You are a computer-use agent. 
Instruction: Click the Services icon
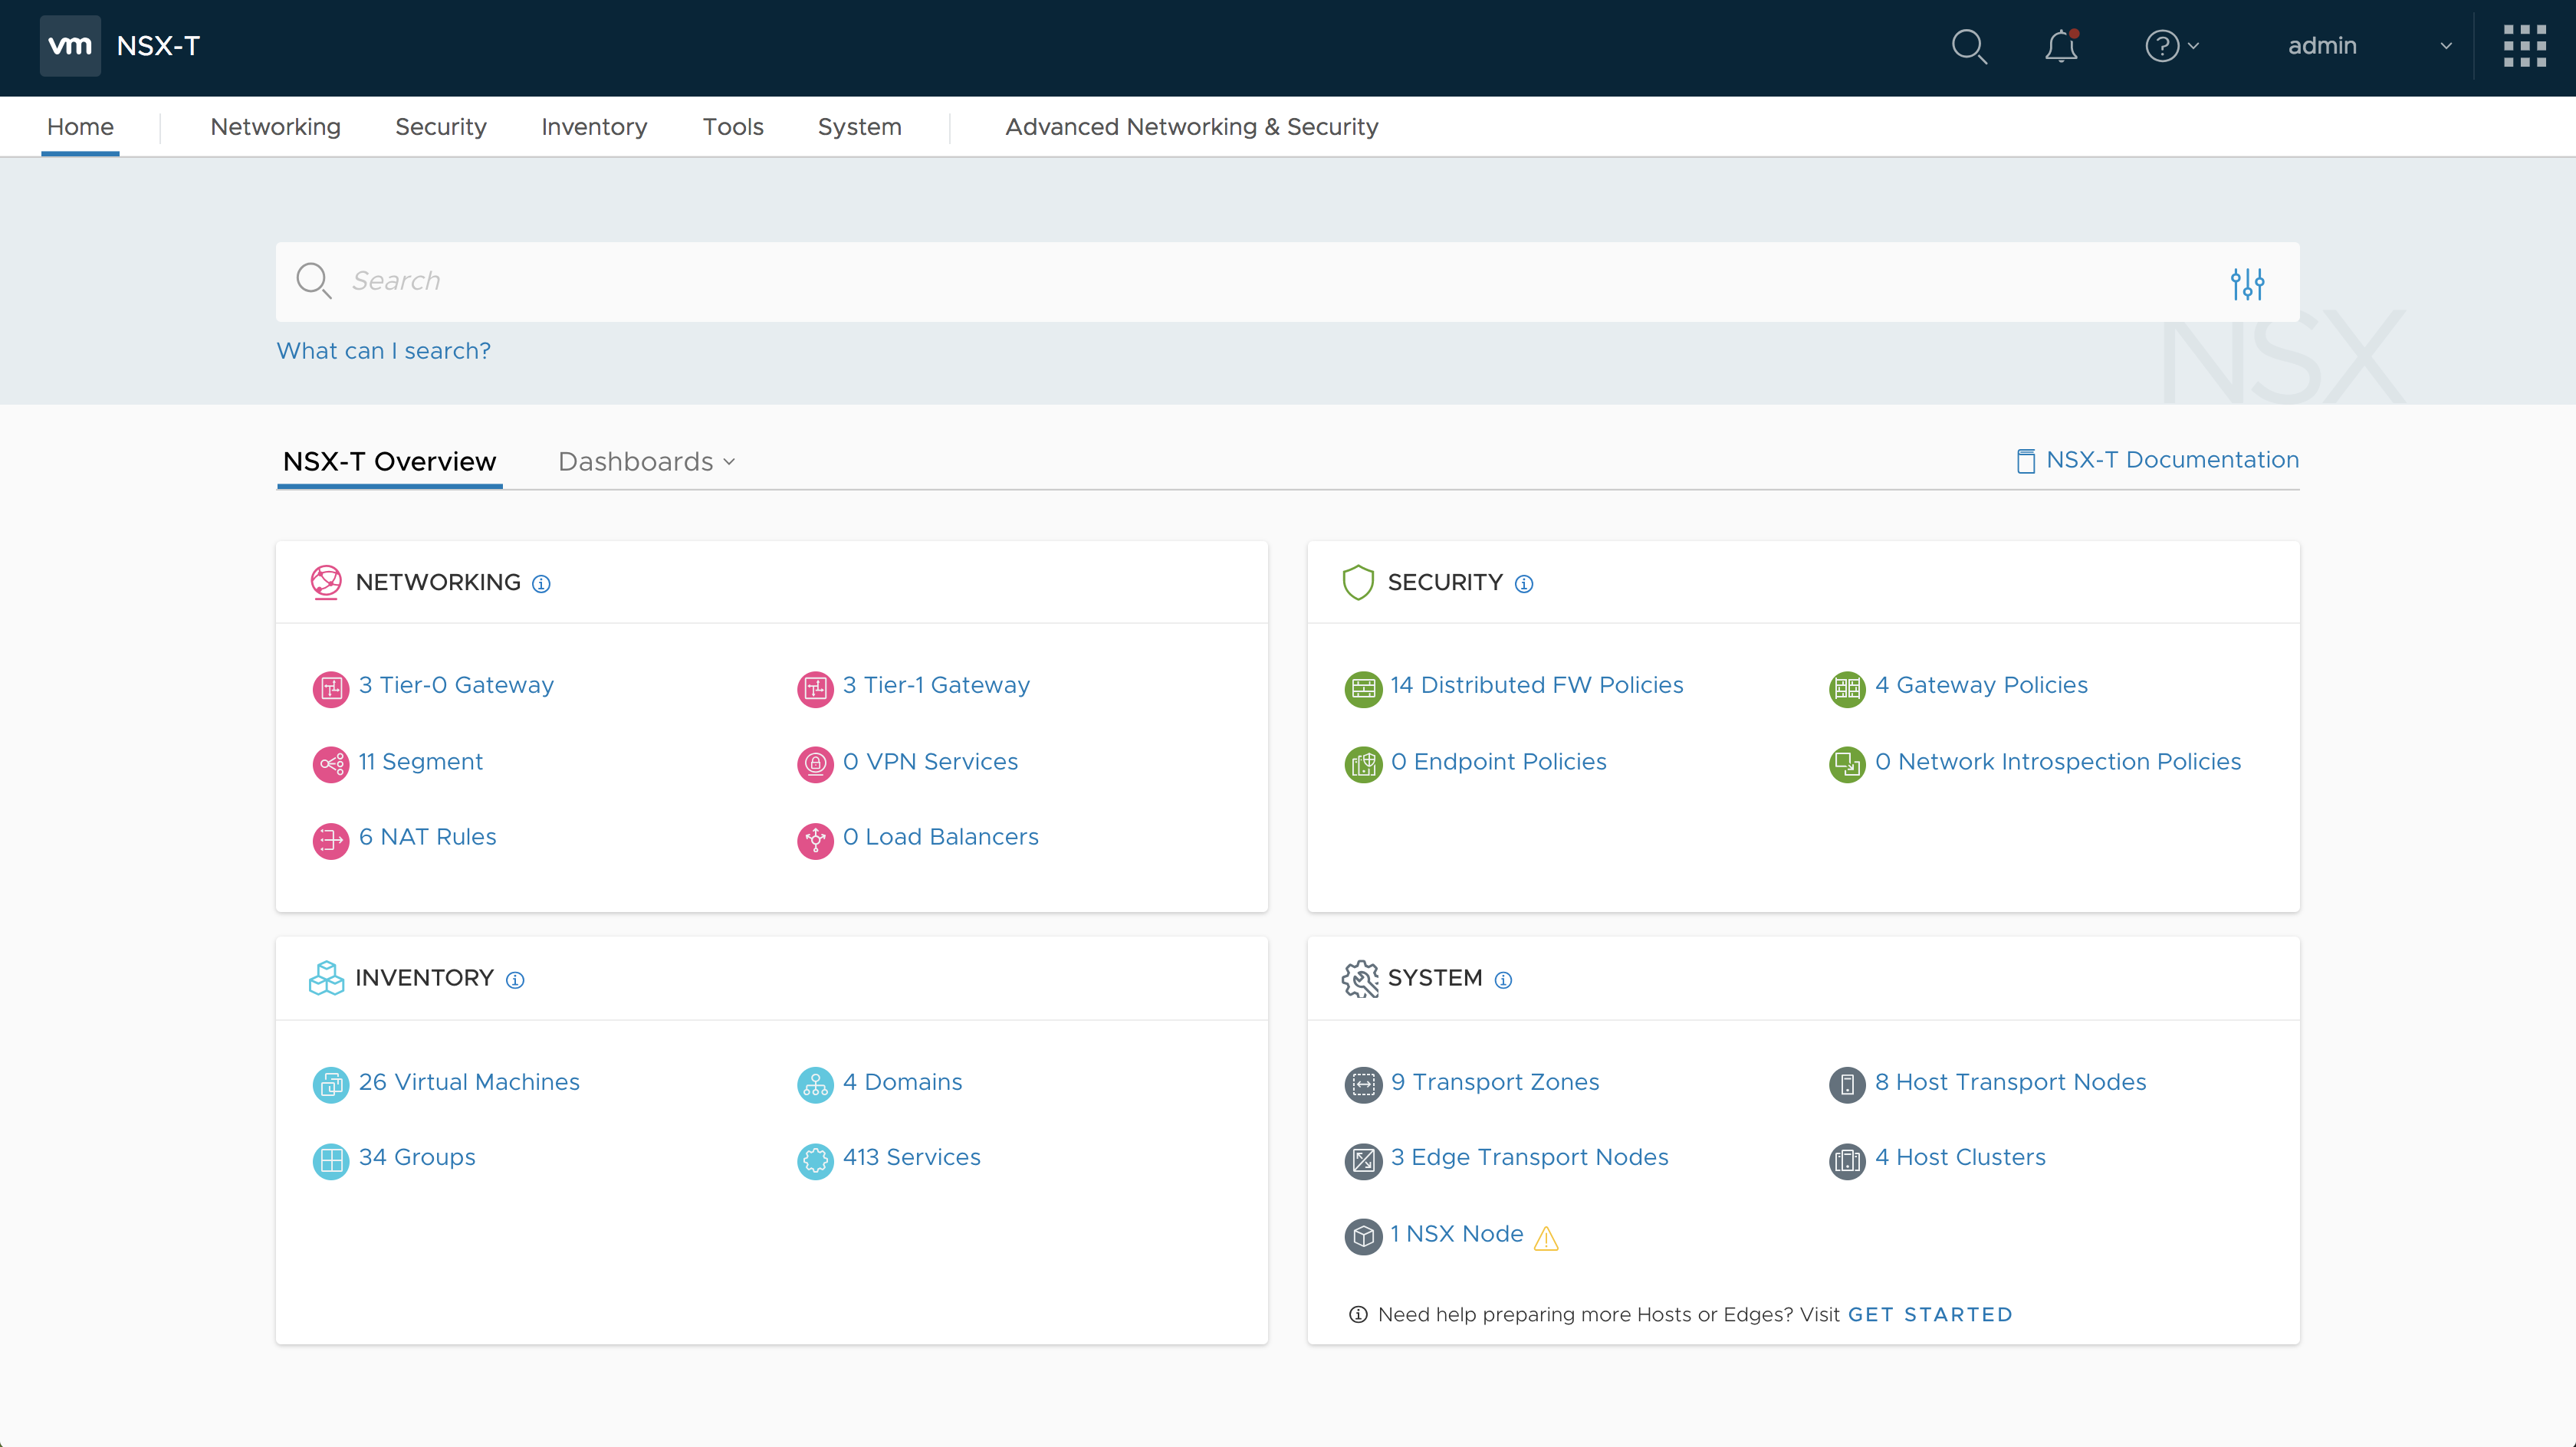[x=815, y=1160]
